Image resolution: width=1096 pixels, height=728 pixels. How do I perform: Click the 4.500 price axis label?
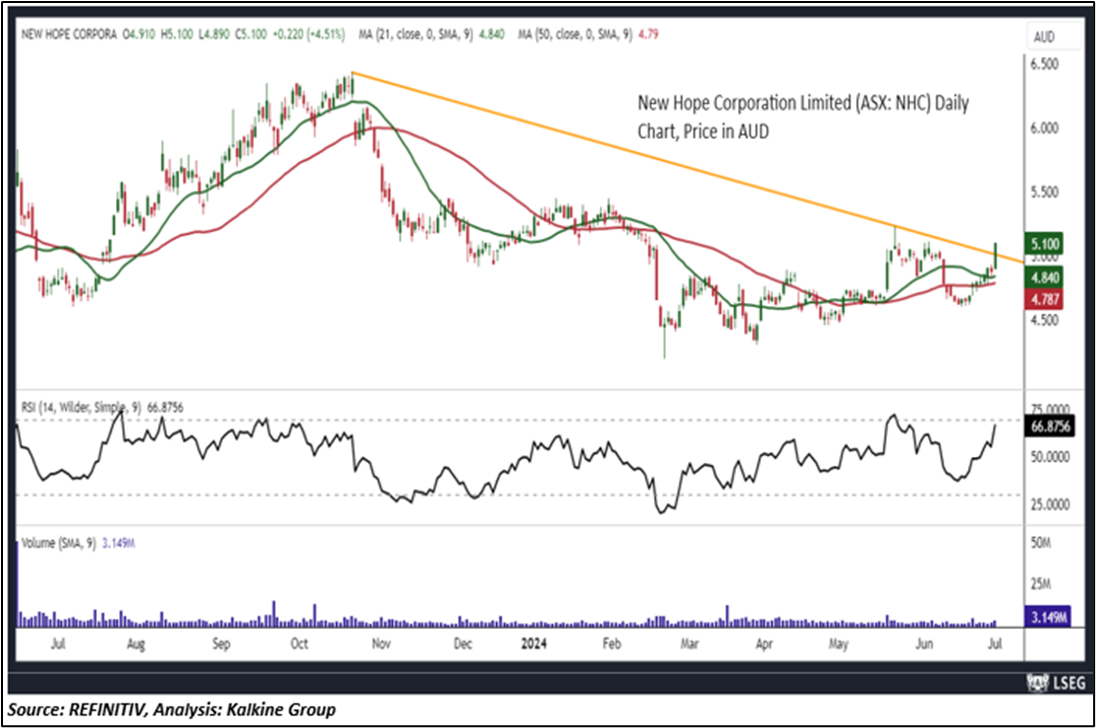1045,320
